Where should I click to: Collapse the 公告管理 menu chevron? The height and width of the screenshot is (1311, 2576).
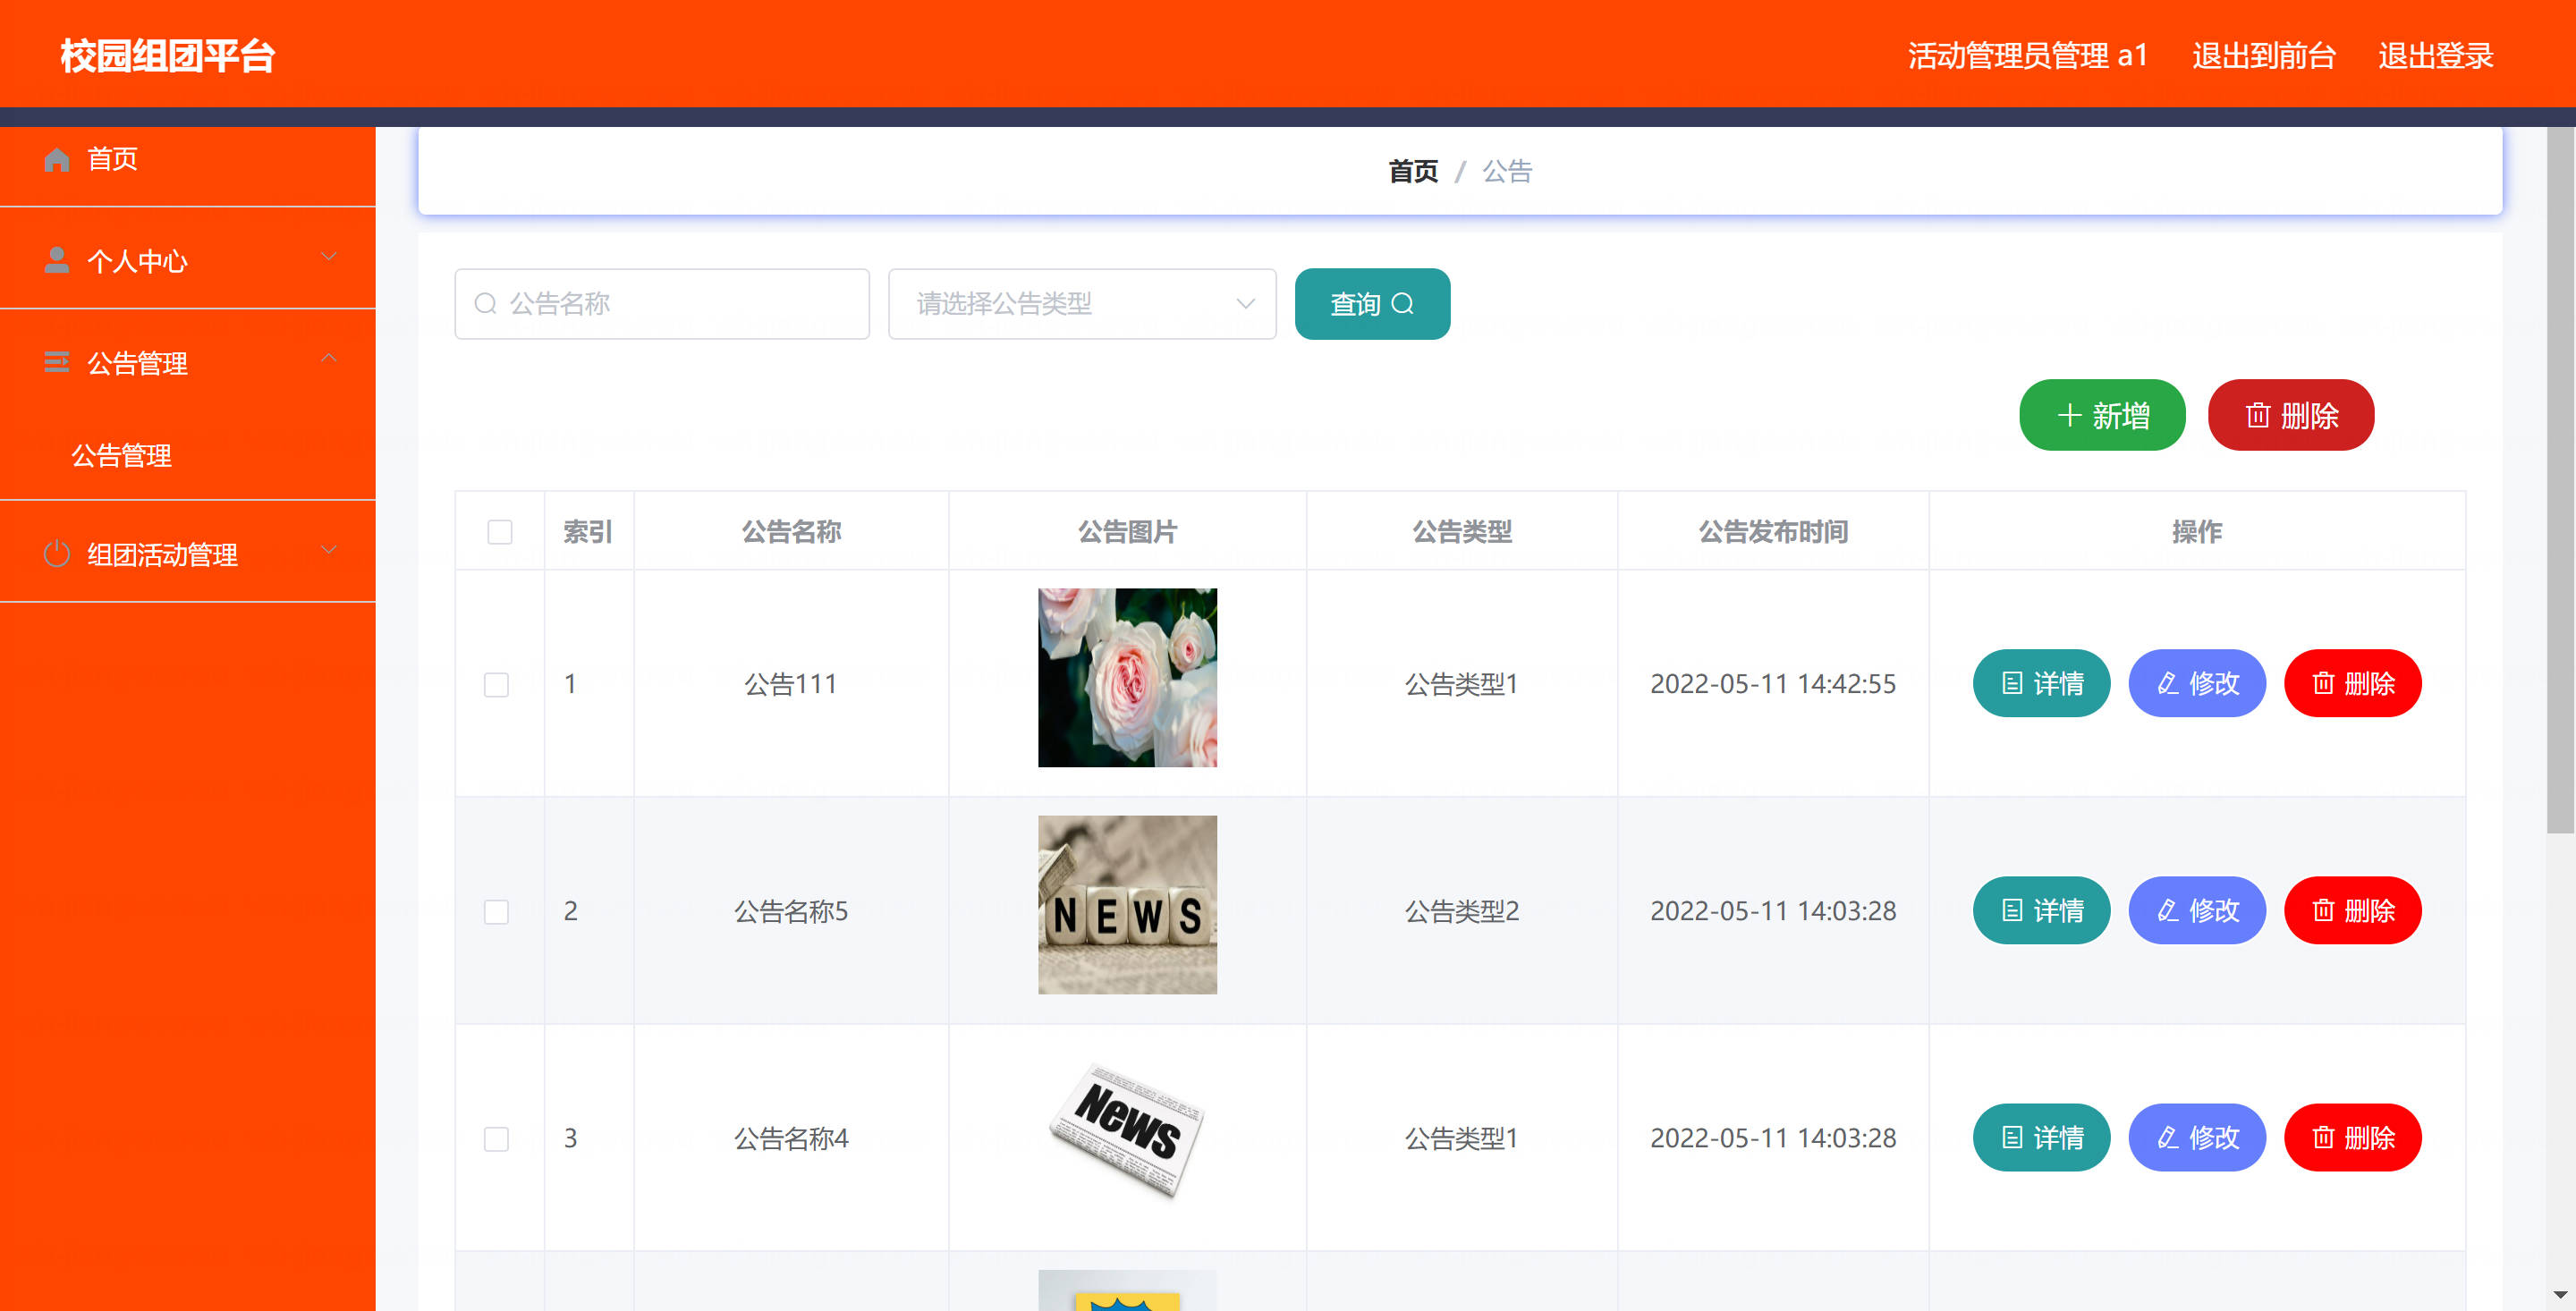328,358
